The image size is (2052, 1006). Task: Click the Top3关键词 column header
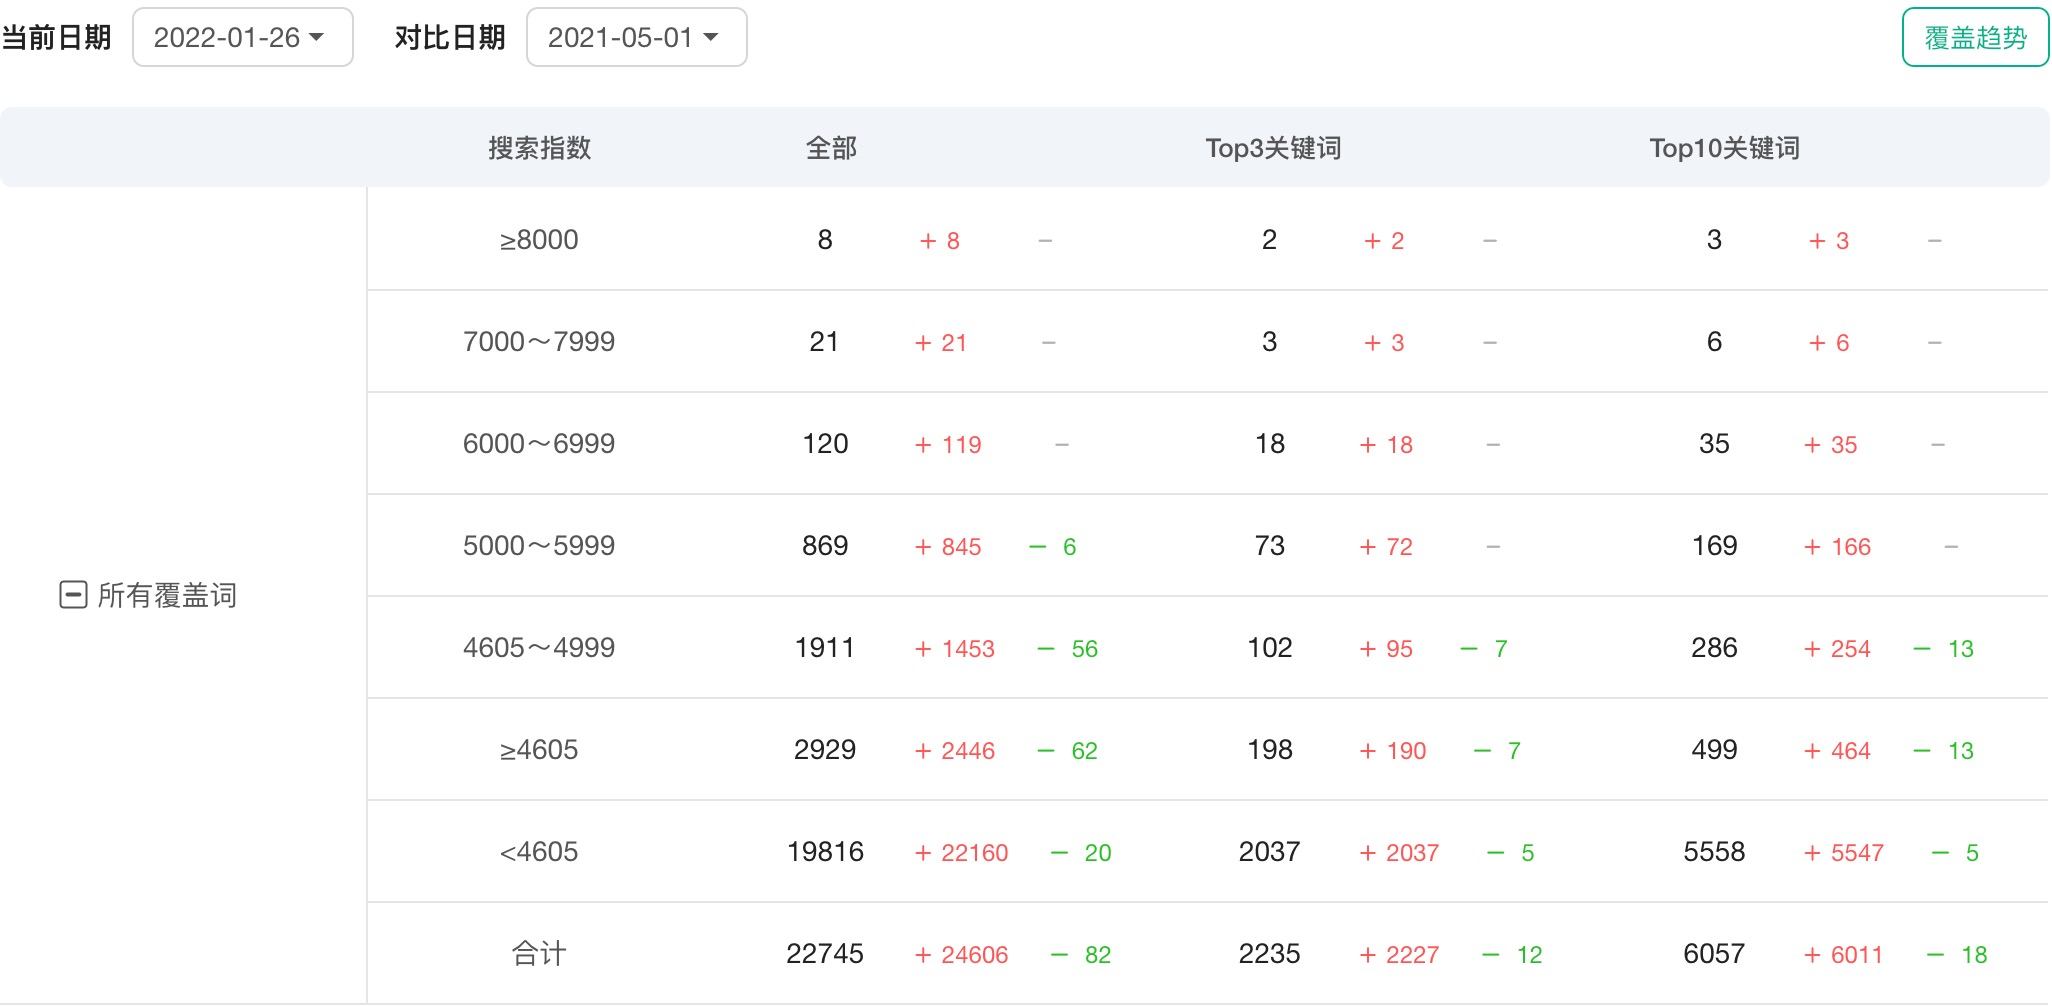tap(1272, 148)
